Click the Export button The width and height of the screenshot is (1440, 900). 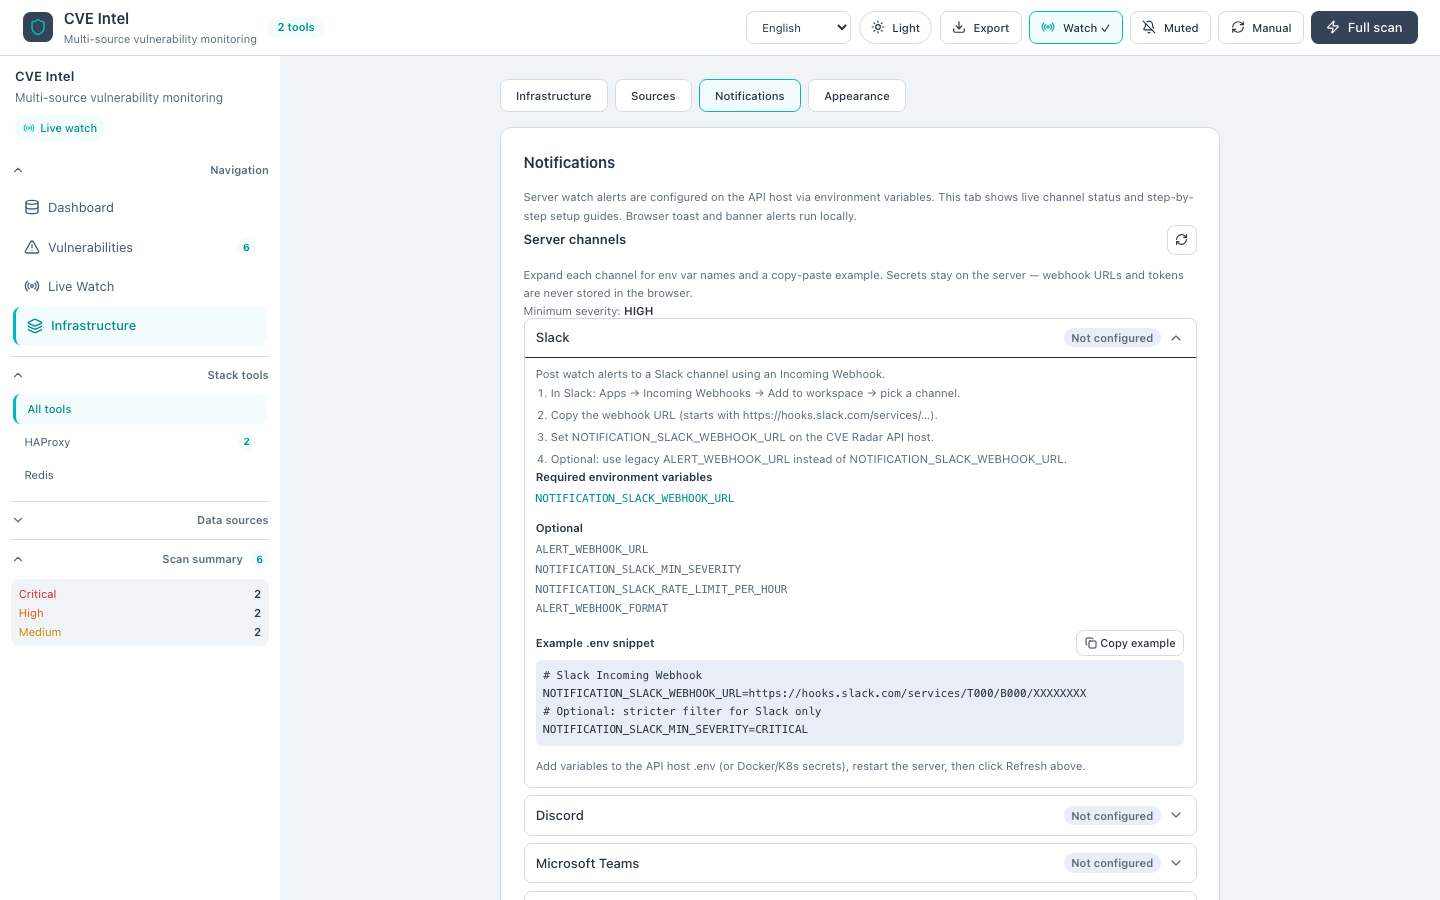point(981,28)
